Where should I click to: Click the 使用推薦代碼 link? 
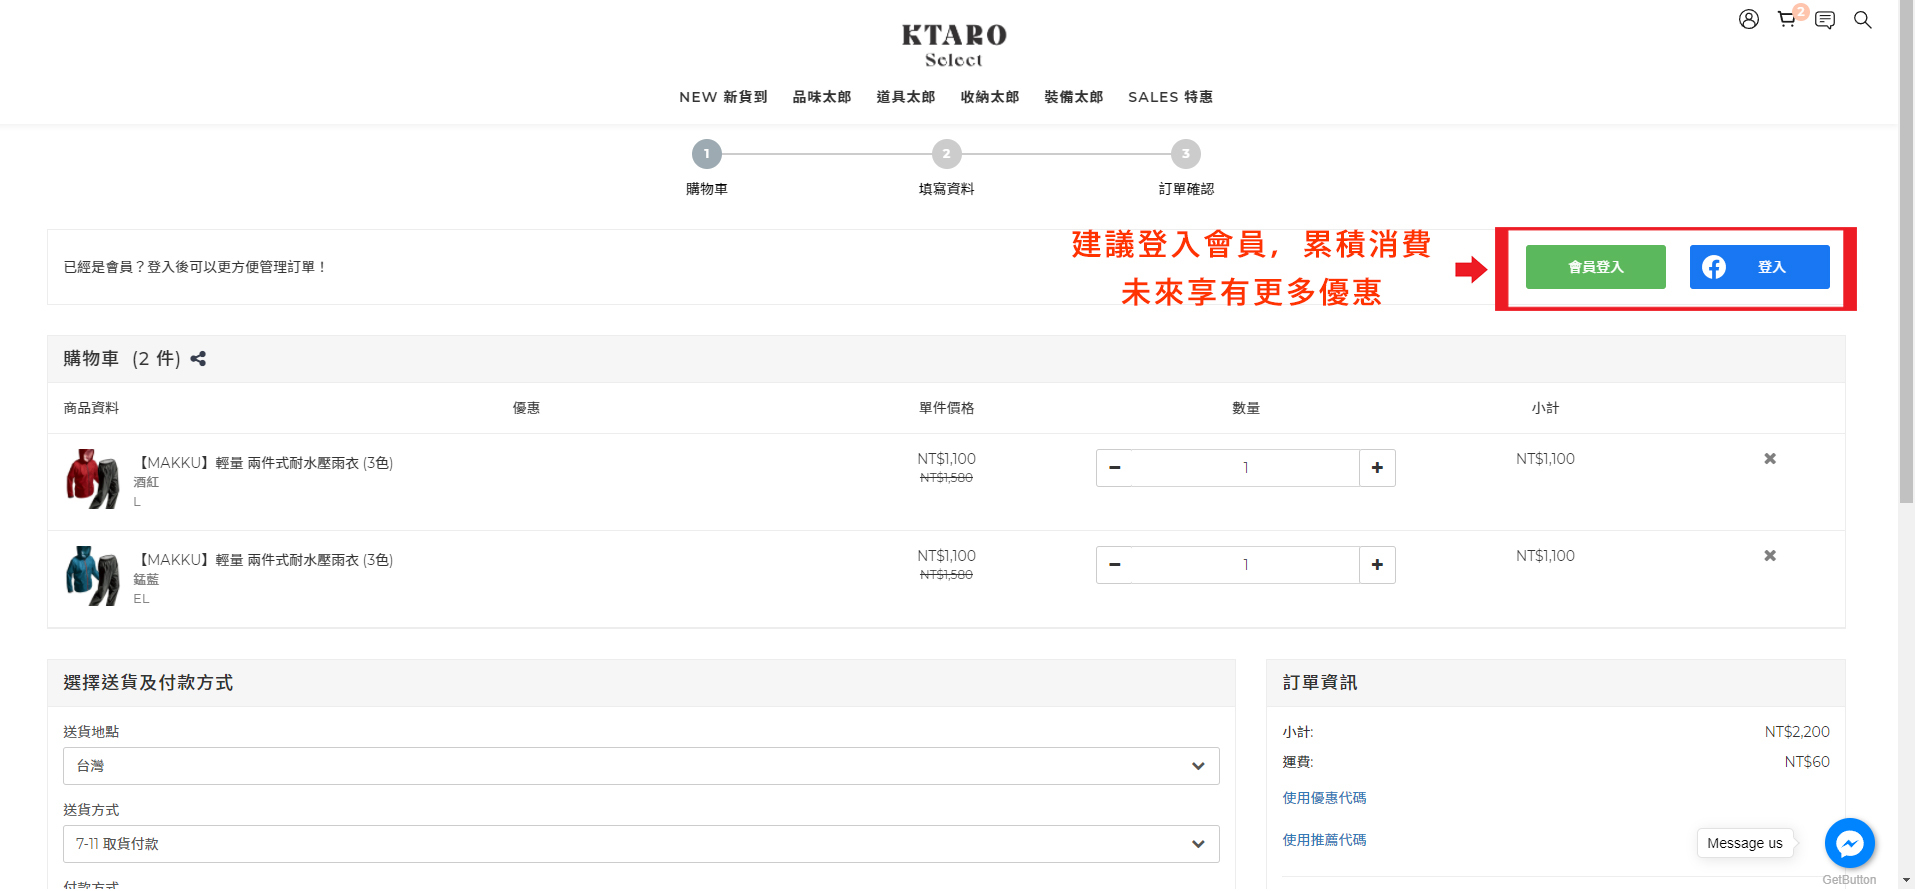(x=1324, y=840)
